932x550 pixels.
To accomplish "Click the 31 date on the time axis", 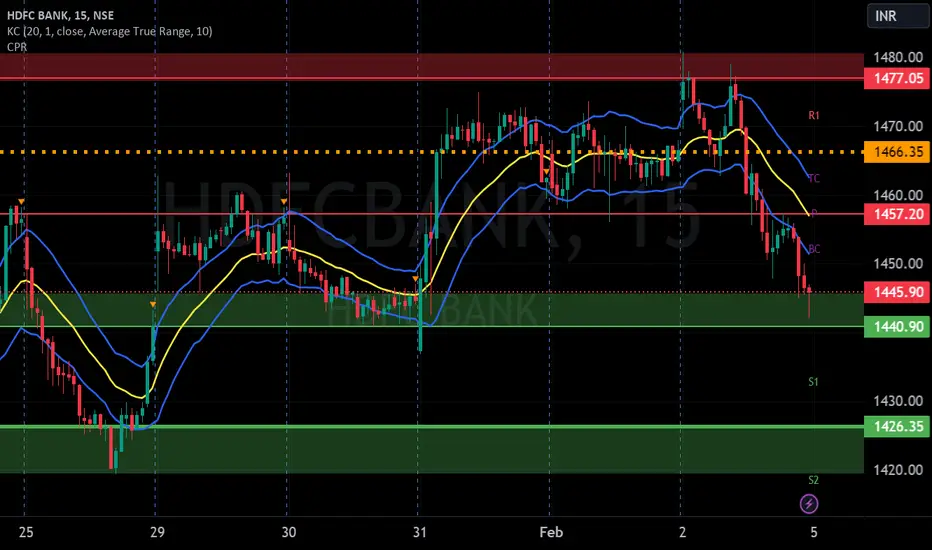I will coord(420,532).
